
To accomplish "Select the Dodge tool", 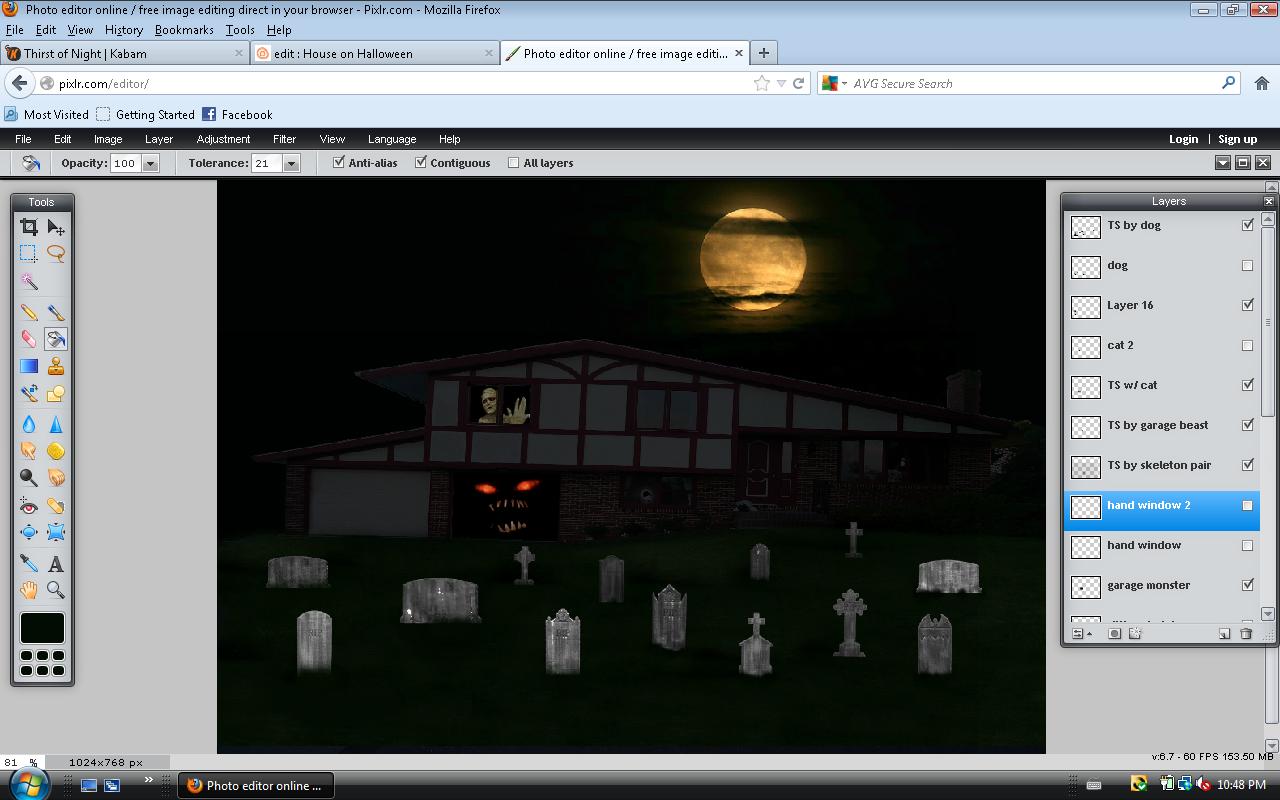I will point(29,478).
